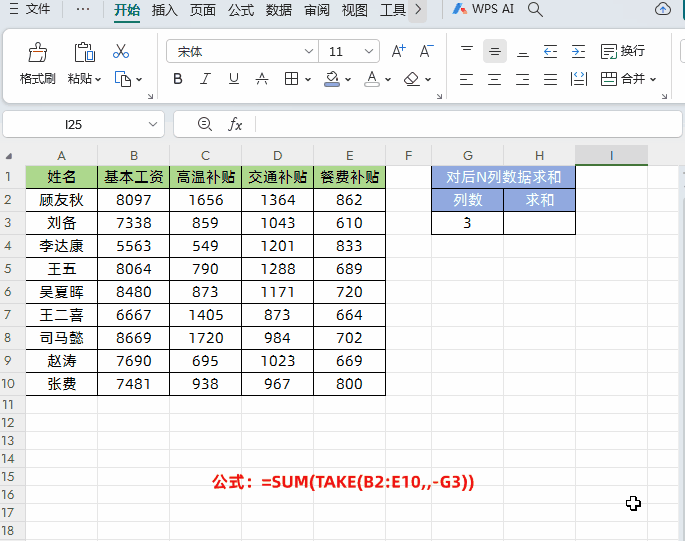Screen dimensions: 685x541
Task: Toggle underline formatting
Action: pyautogui.click(x=234, y=79)
